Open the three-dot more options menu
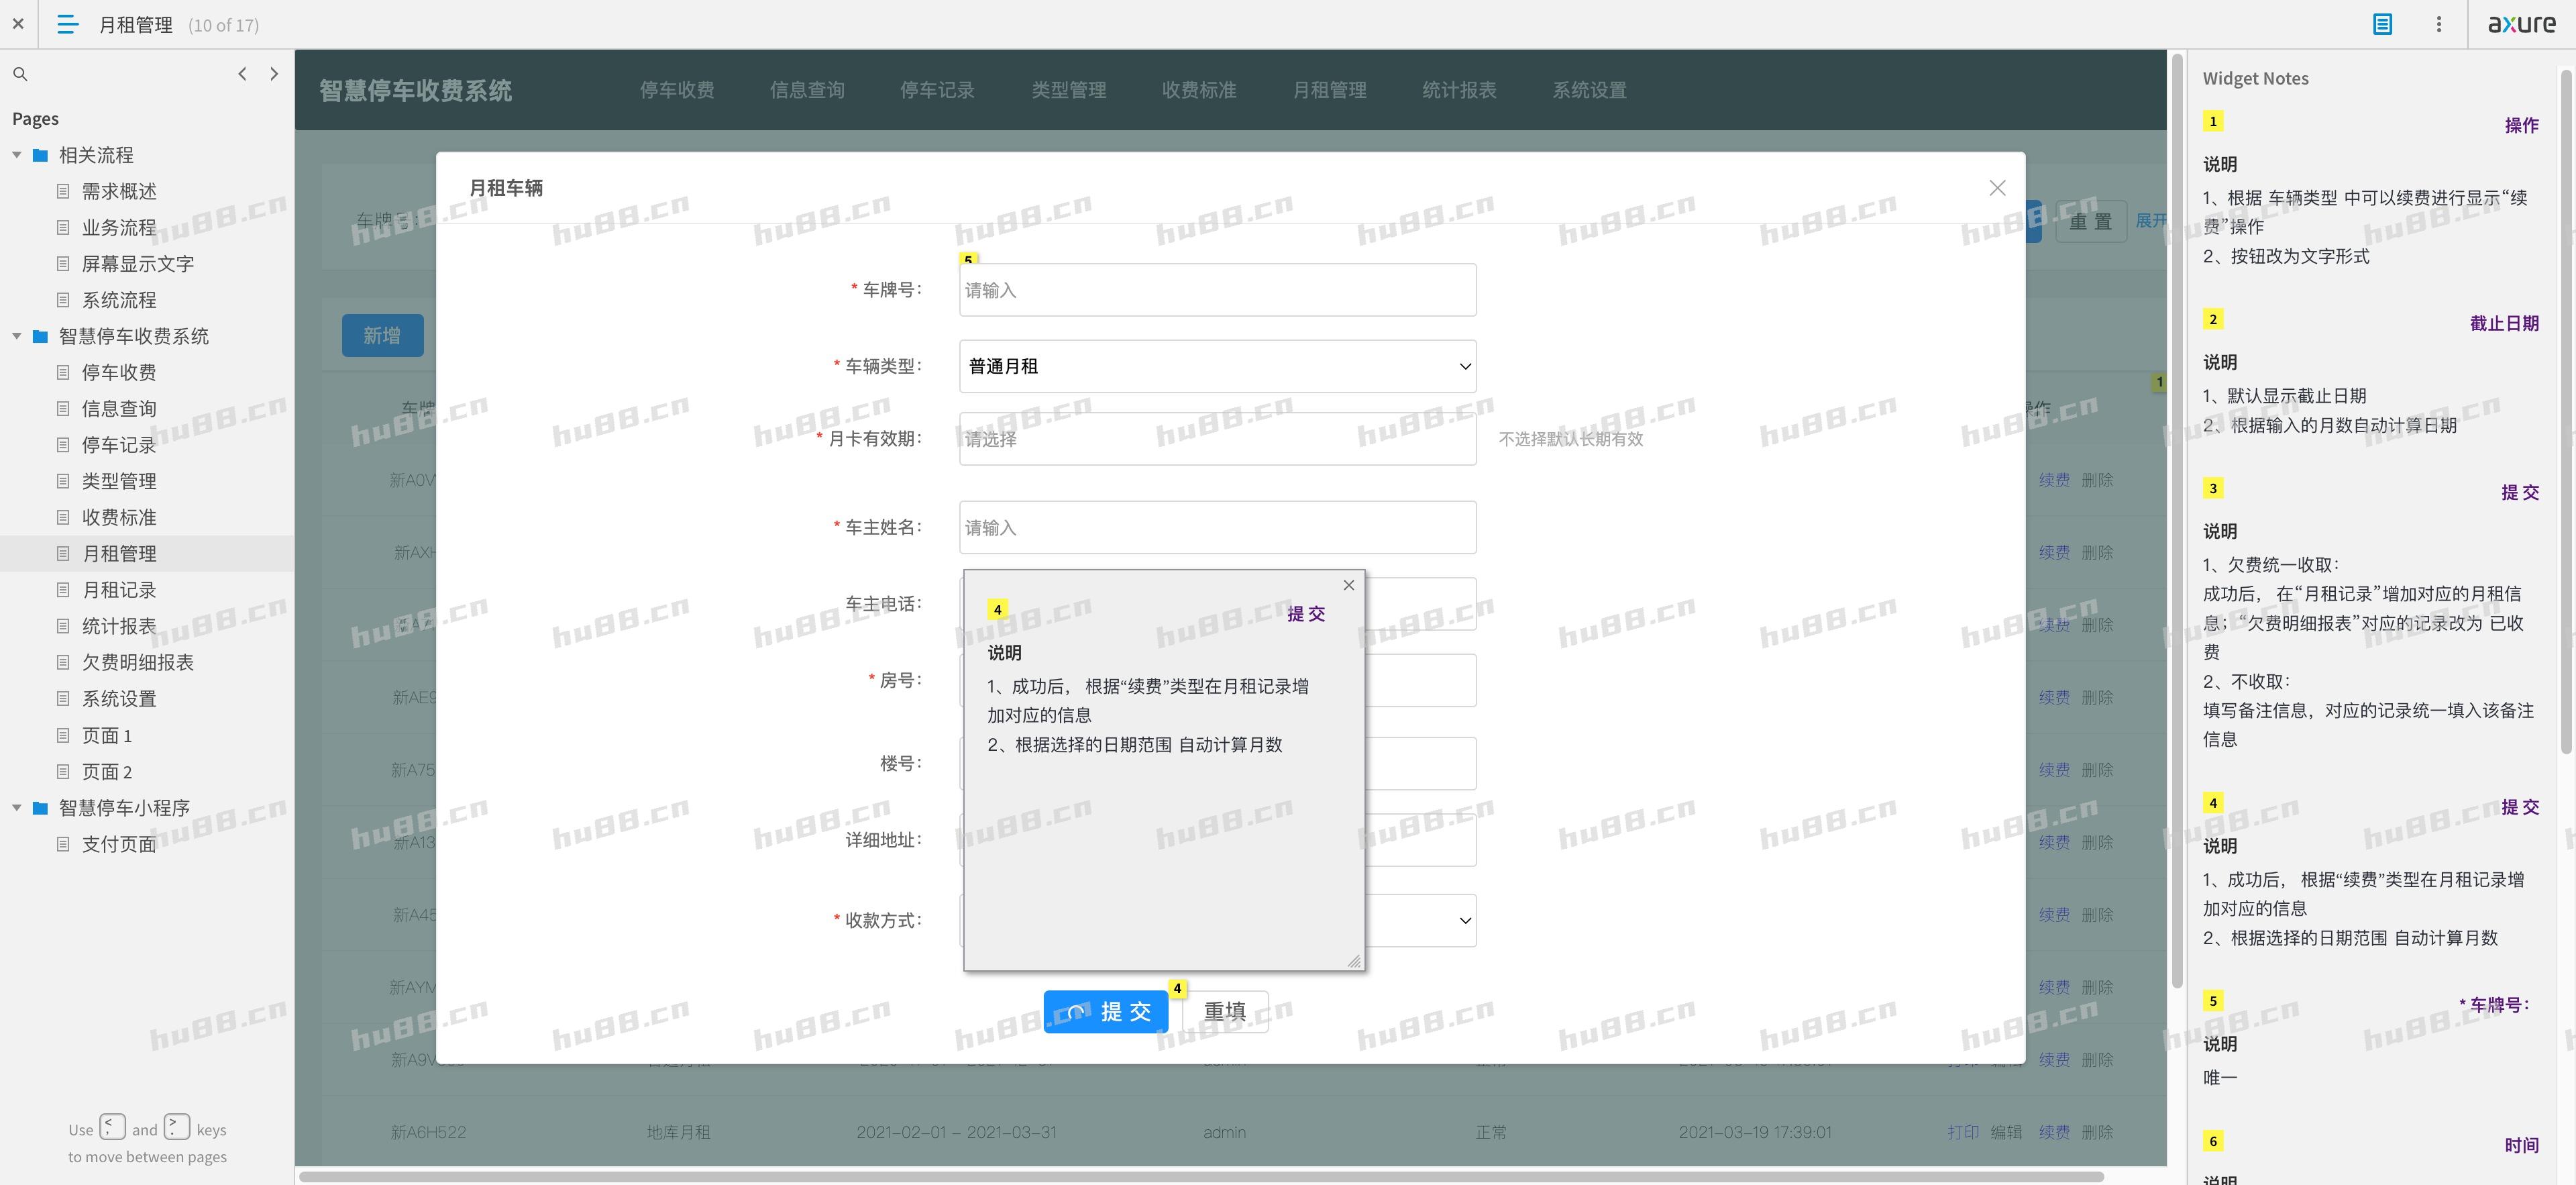Screen dimensions: 2576x1185 [x=2438, y=24]
